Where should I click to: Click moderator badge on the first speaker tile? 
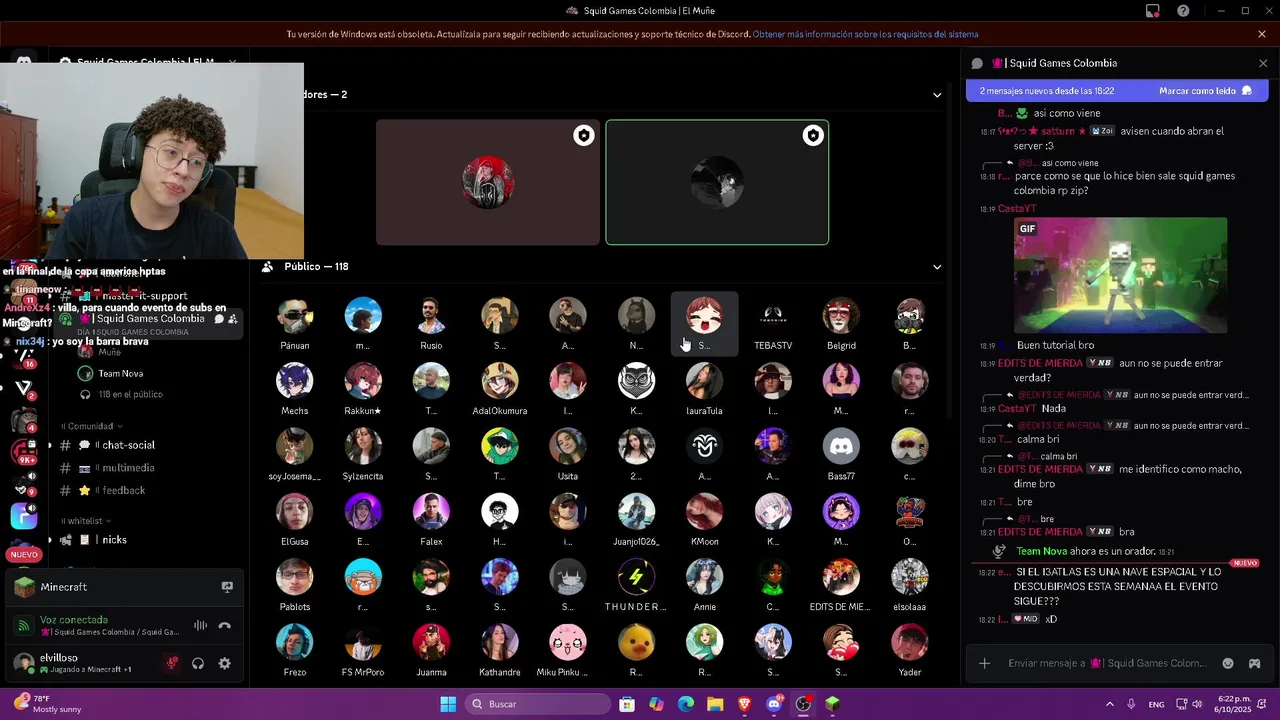(584, 135)
